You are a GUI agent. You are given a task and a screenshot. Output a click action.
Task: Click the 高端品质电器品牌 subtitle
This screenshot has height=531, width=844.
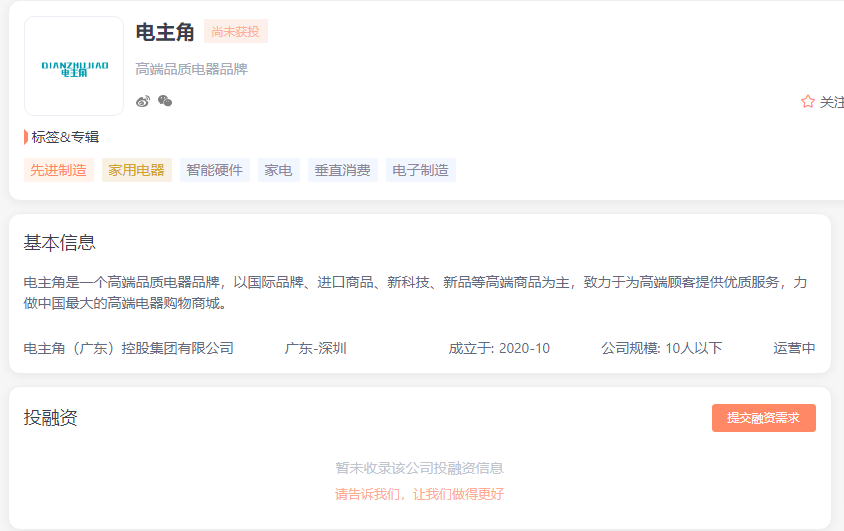(x=191, y=69)
